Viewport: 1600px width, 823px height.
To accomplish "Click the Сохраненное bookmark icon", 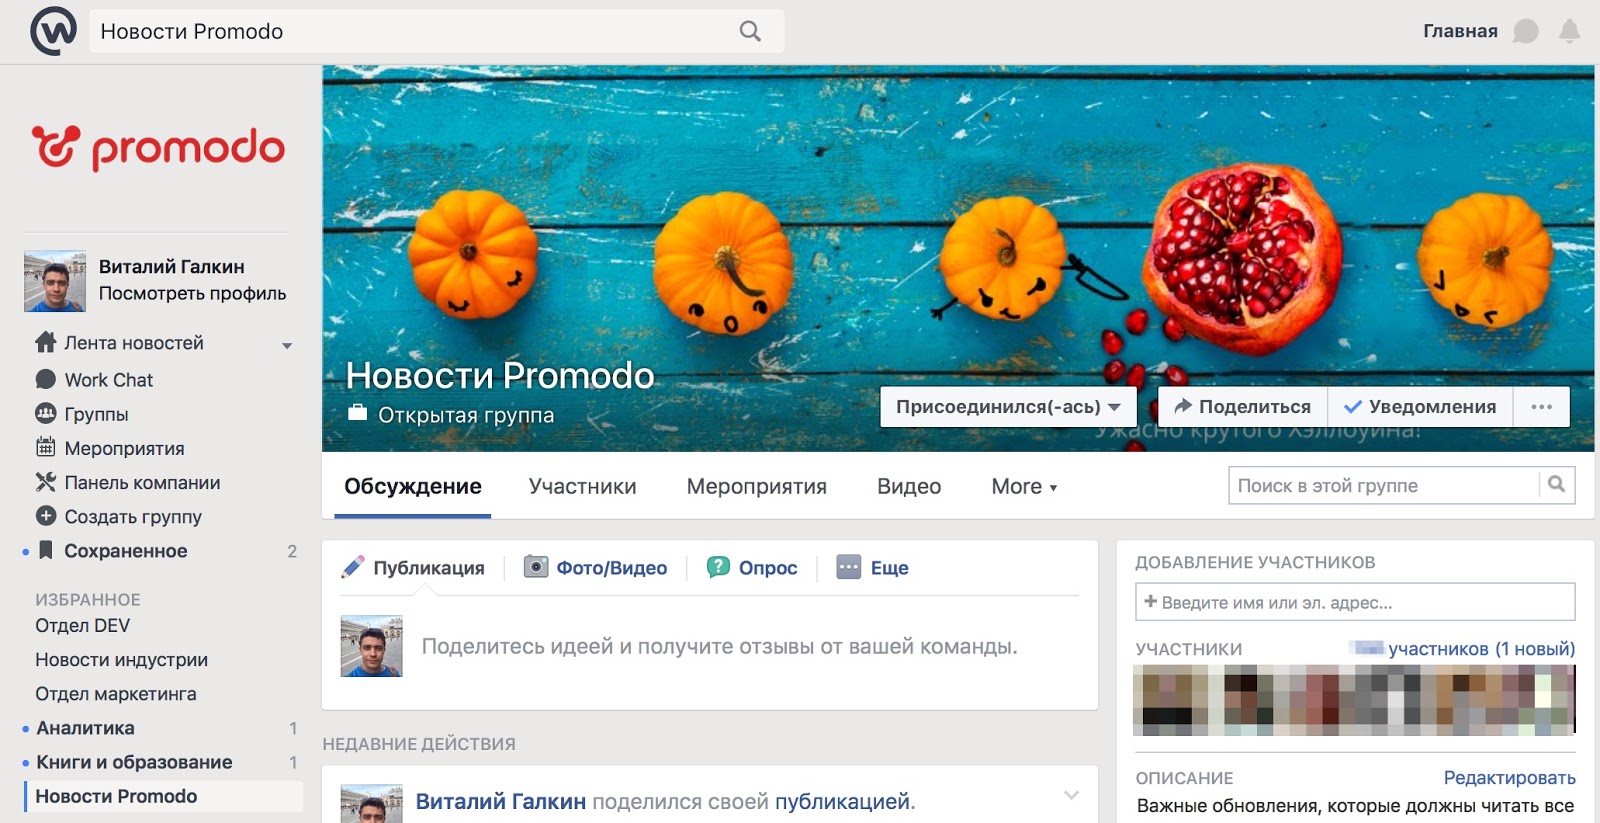I will coord(46,550).
